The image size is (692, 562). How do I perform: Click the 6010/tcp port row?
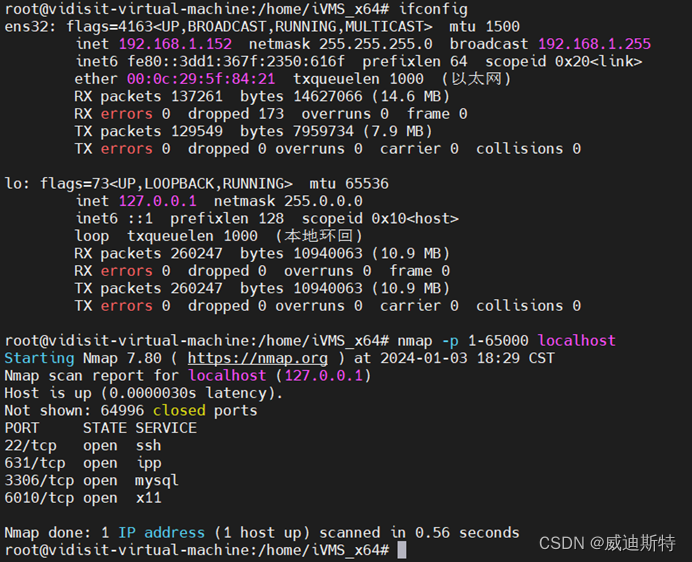pyautogui.click(x=83, y=498)
